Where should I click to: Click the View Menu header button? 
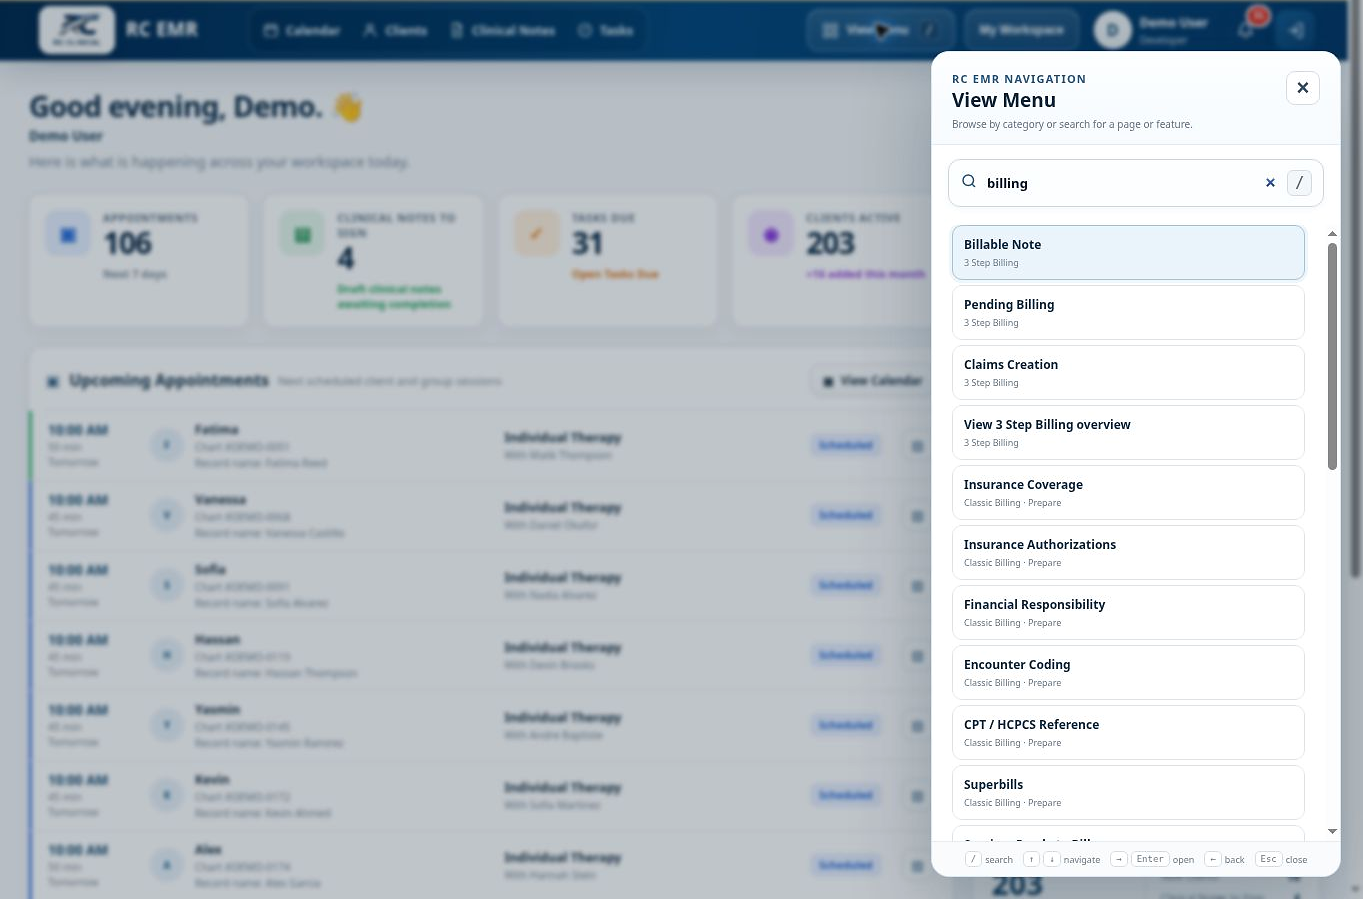point(879,30)
